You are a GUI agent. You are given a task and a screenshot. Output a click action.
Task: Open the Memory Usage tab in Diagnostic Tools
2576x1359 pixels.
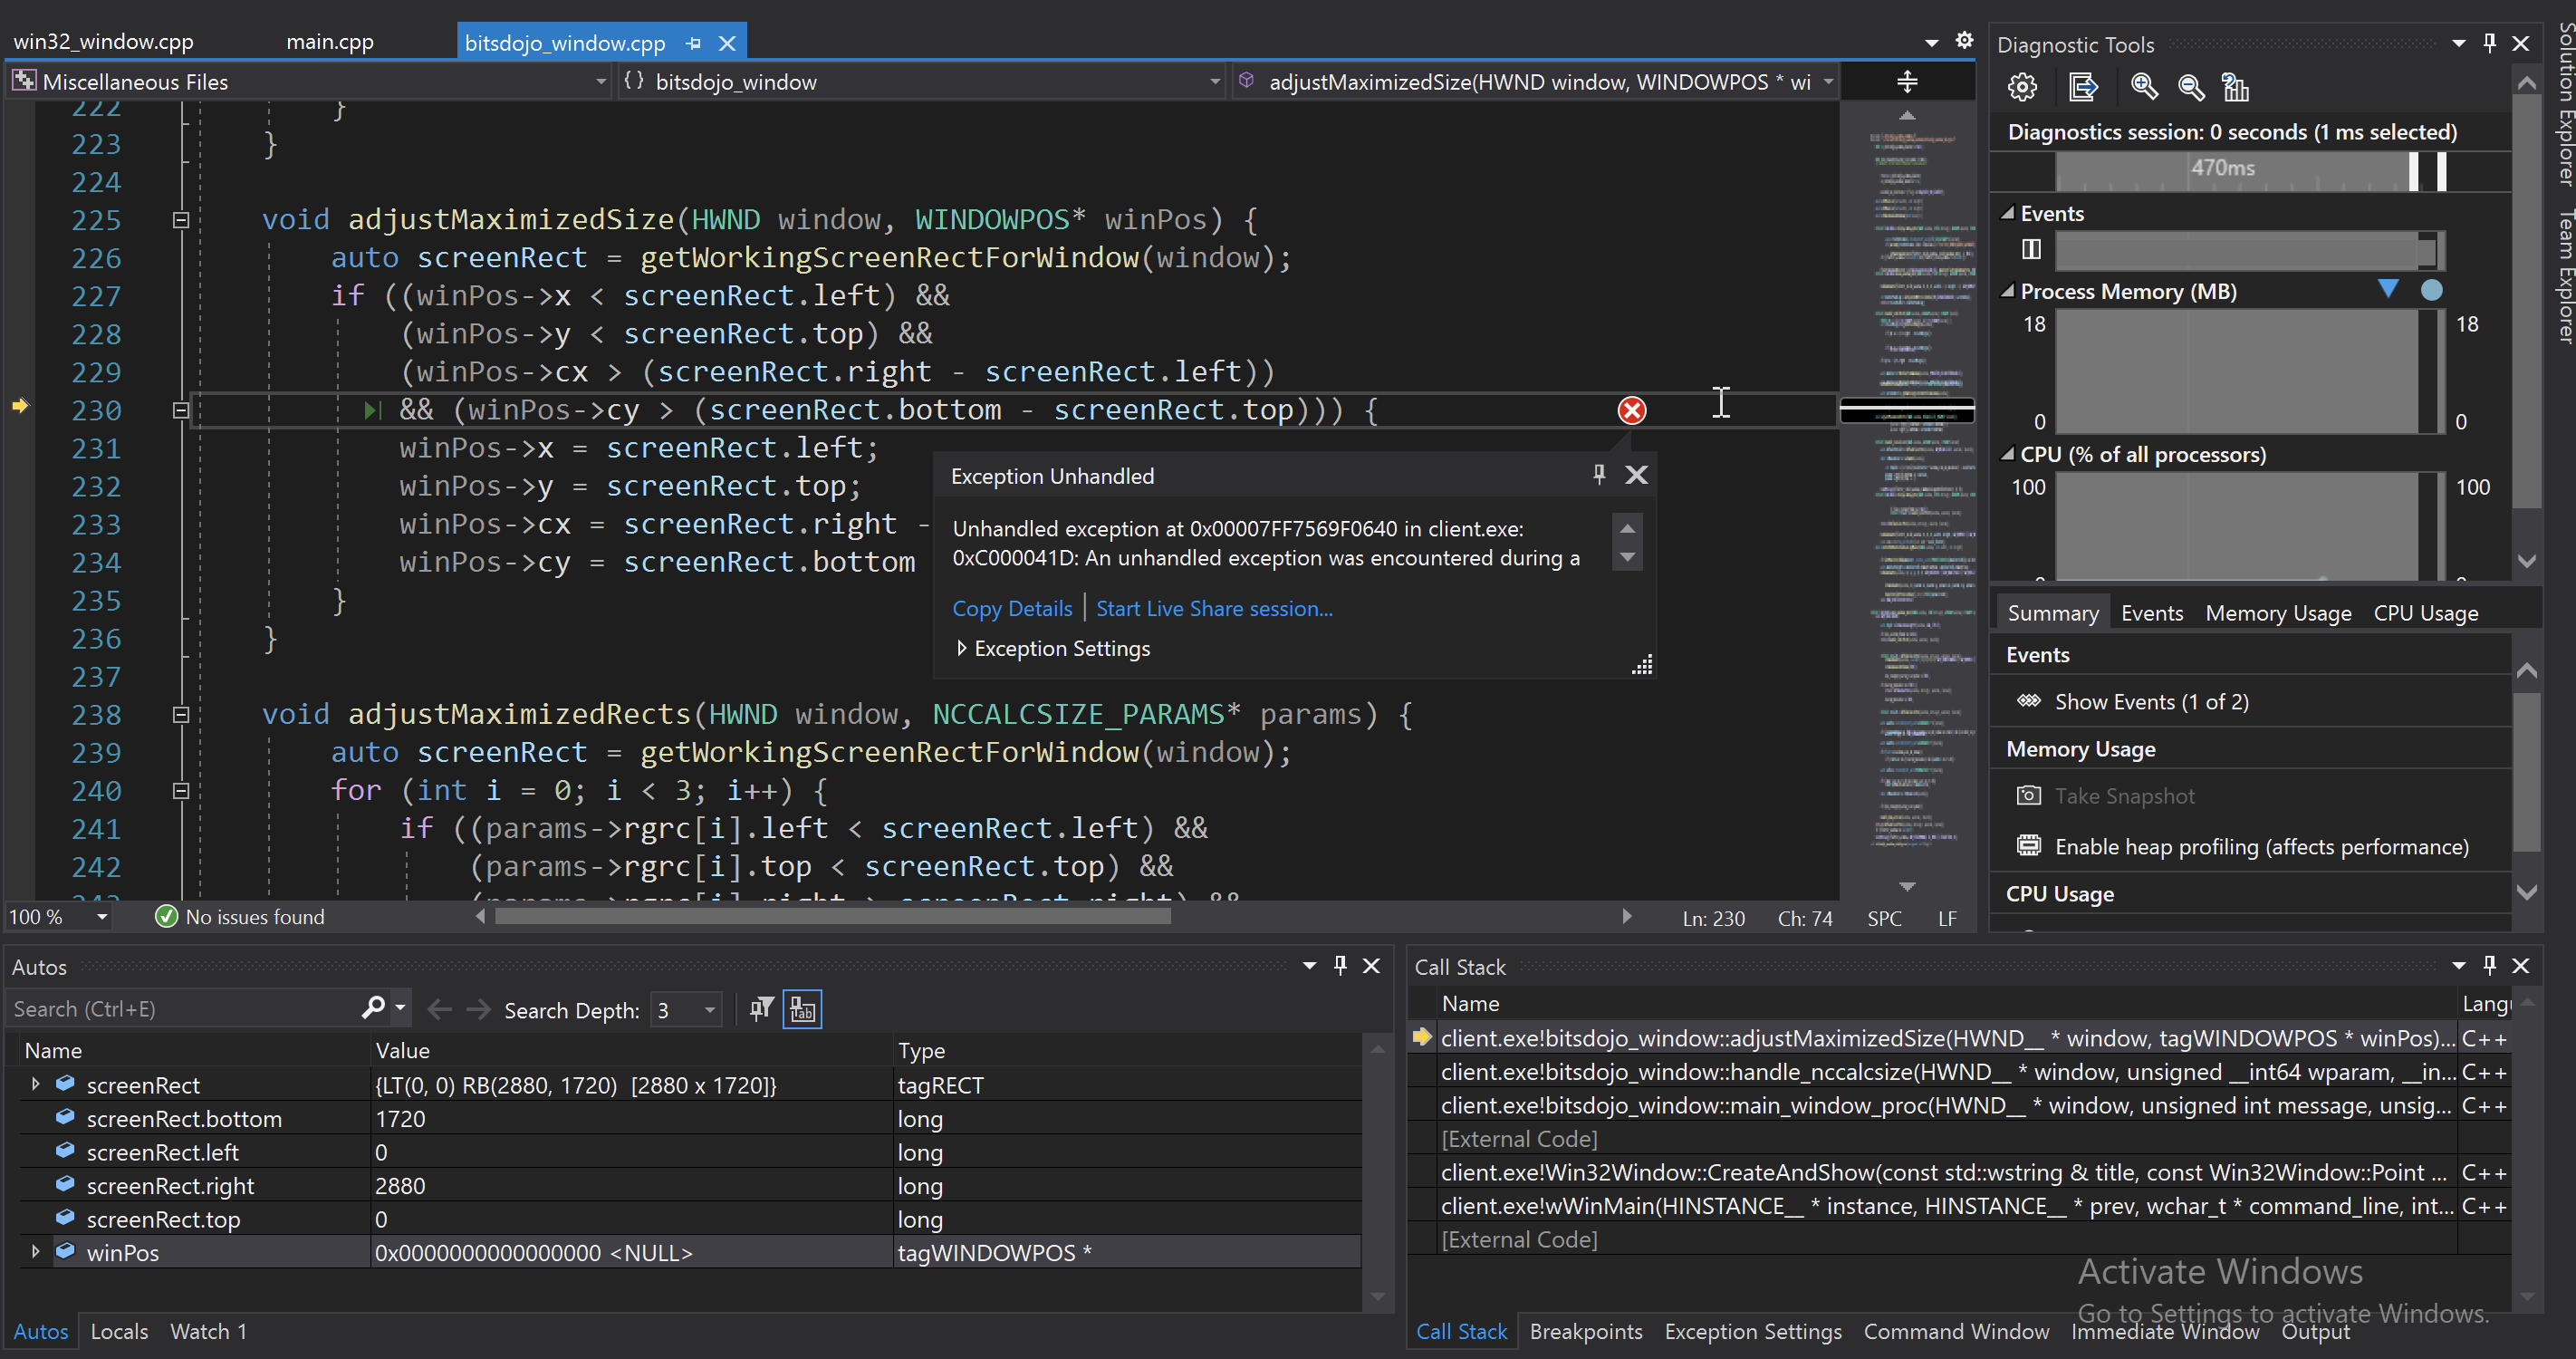pyautogui.click(x=2277, y=613)
